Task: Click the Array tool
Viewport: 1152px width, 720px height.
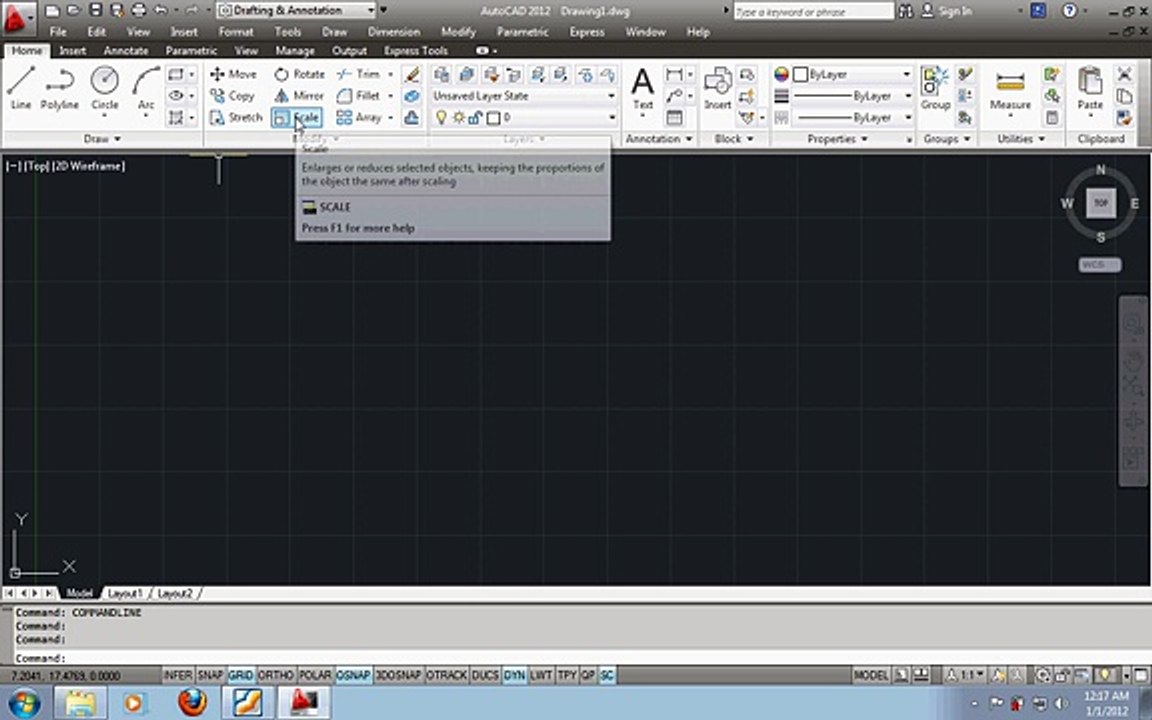Action: point(359,118)
